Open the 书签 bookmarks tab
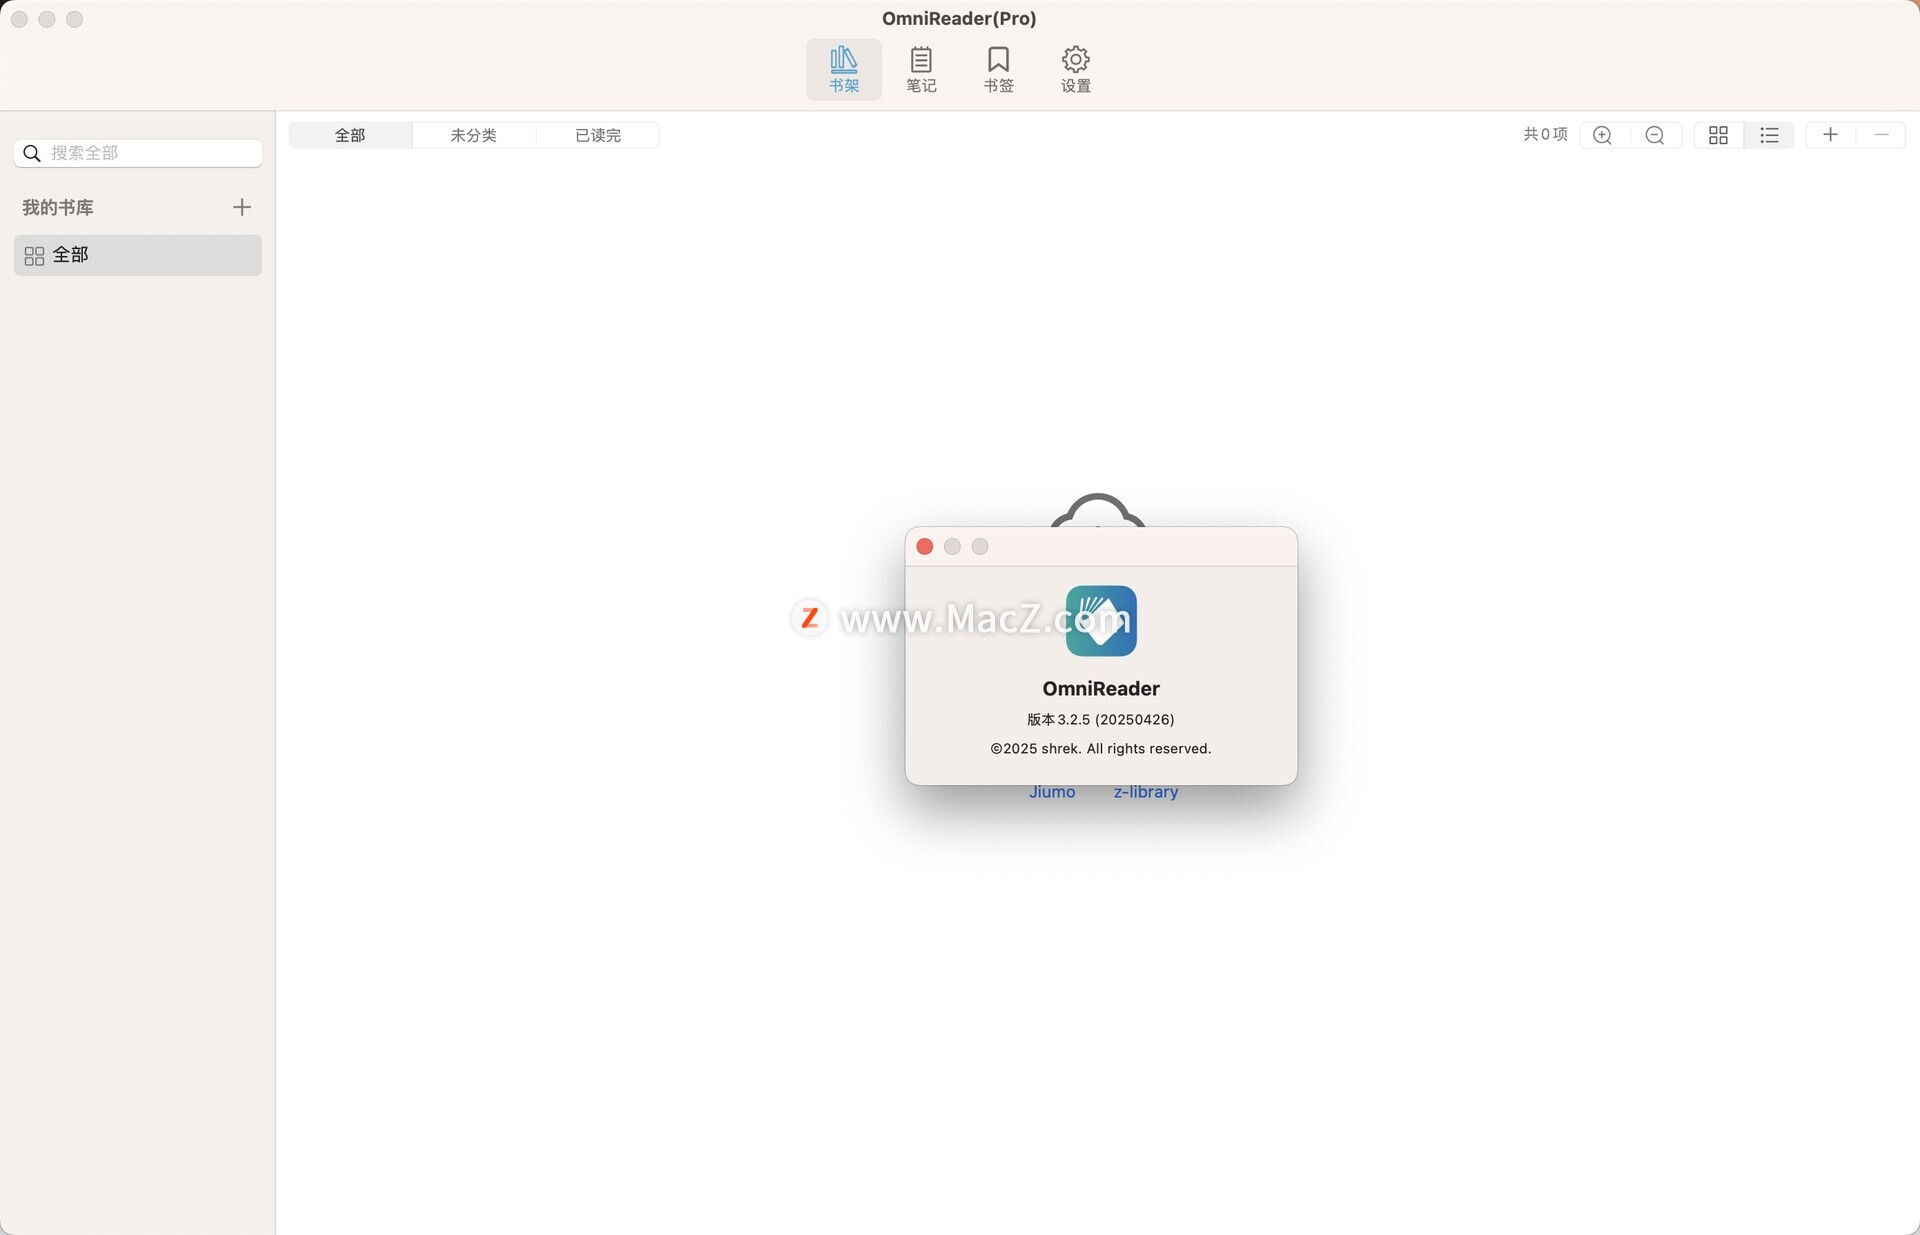1920x1235 pixels. tap(998, 69)
